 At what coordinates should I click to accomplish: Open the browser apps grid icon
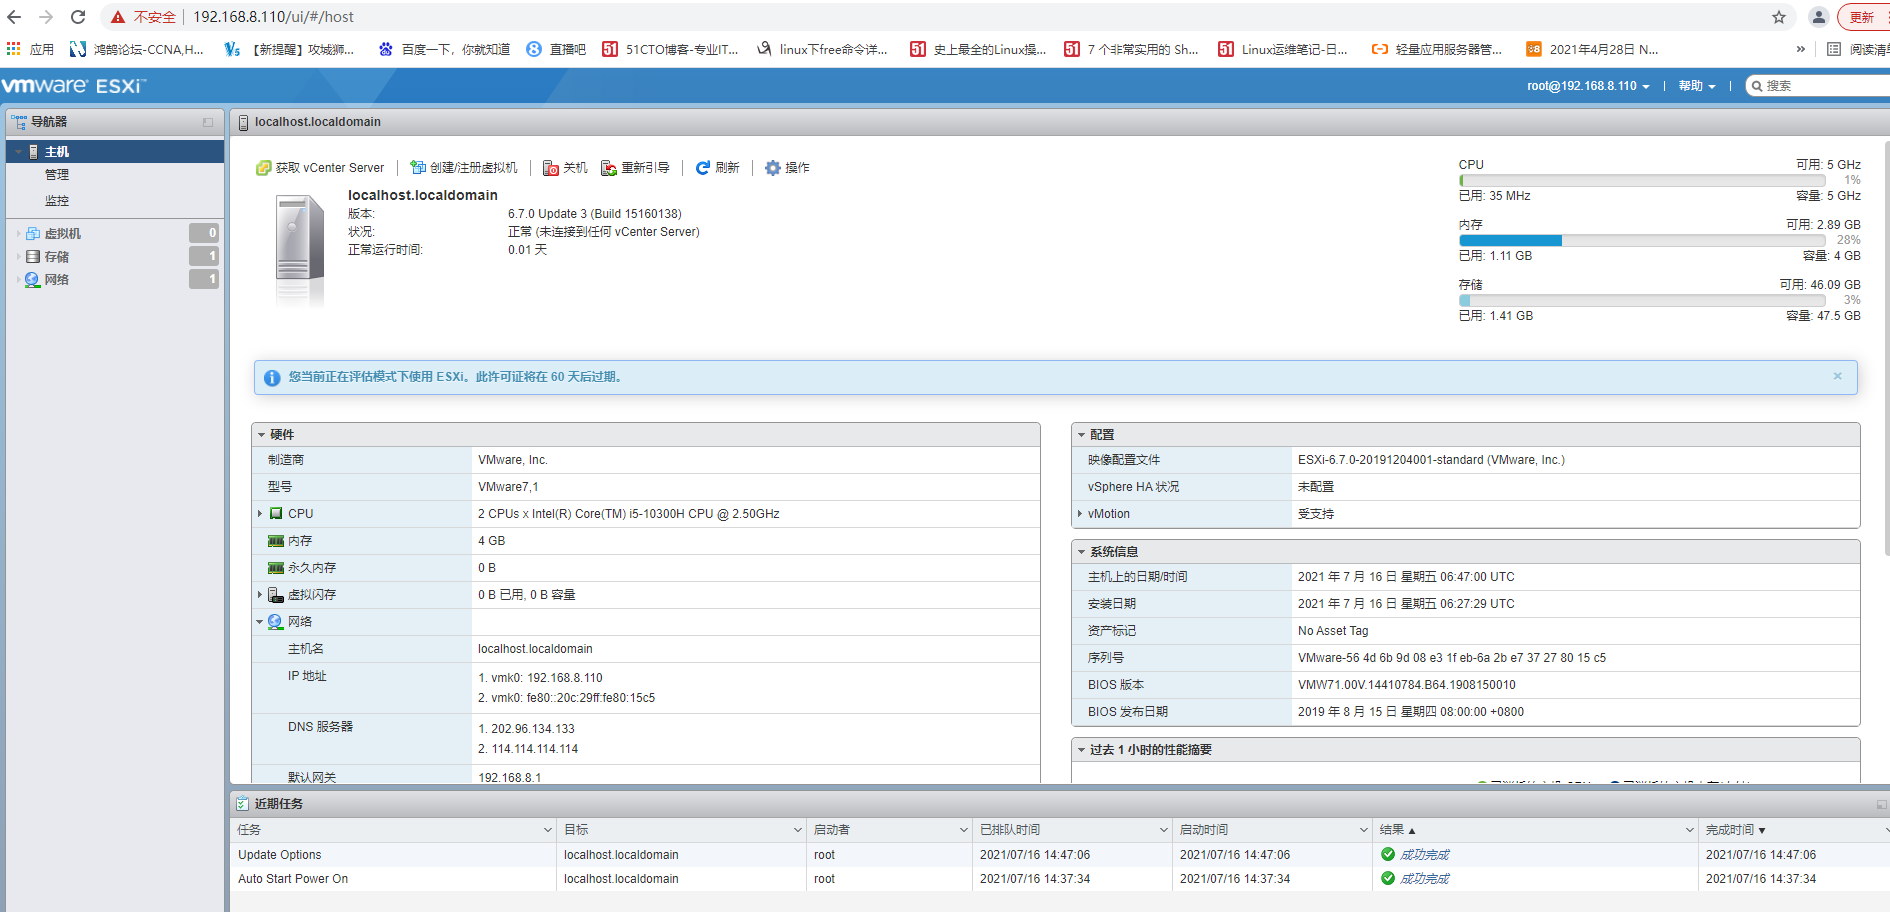tap(13, 49)
